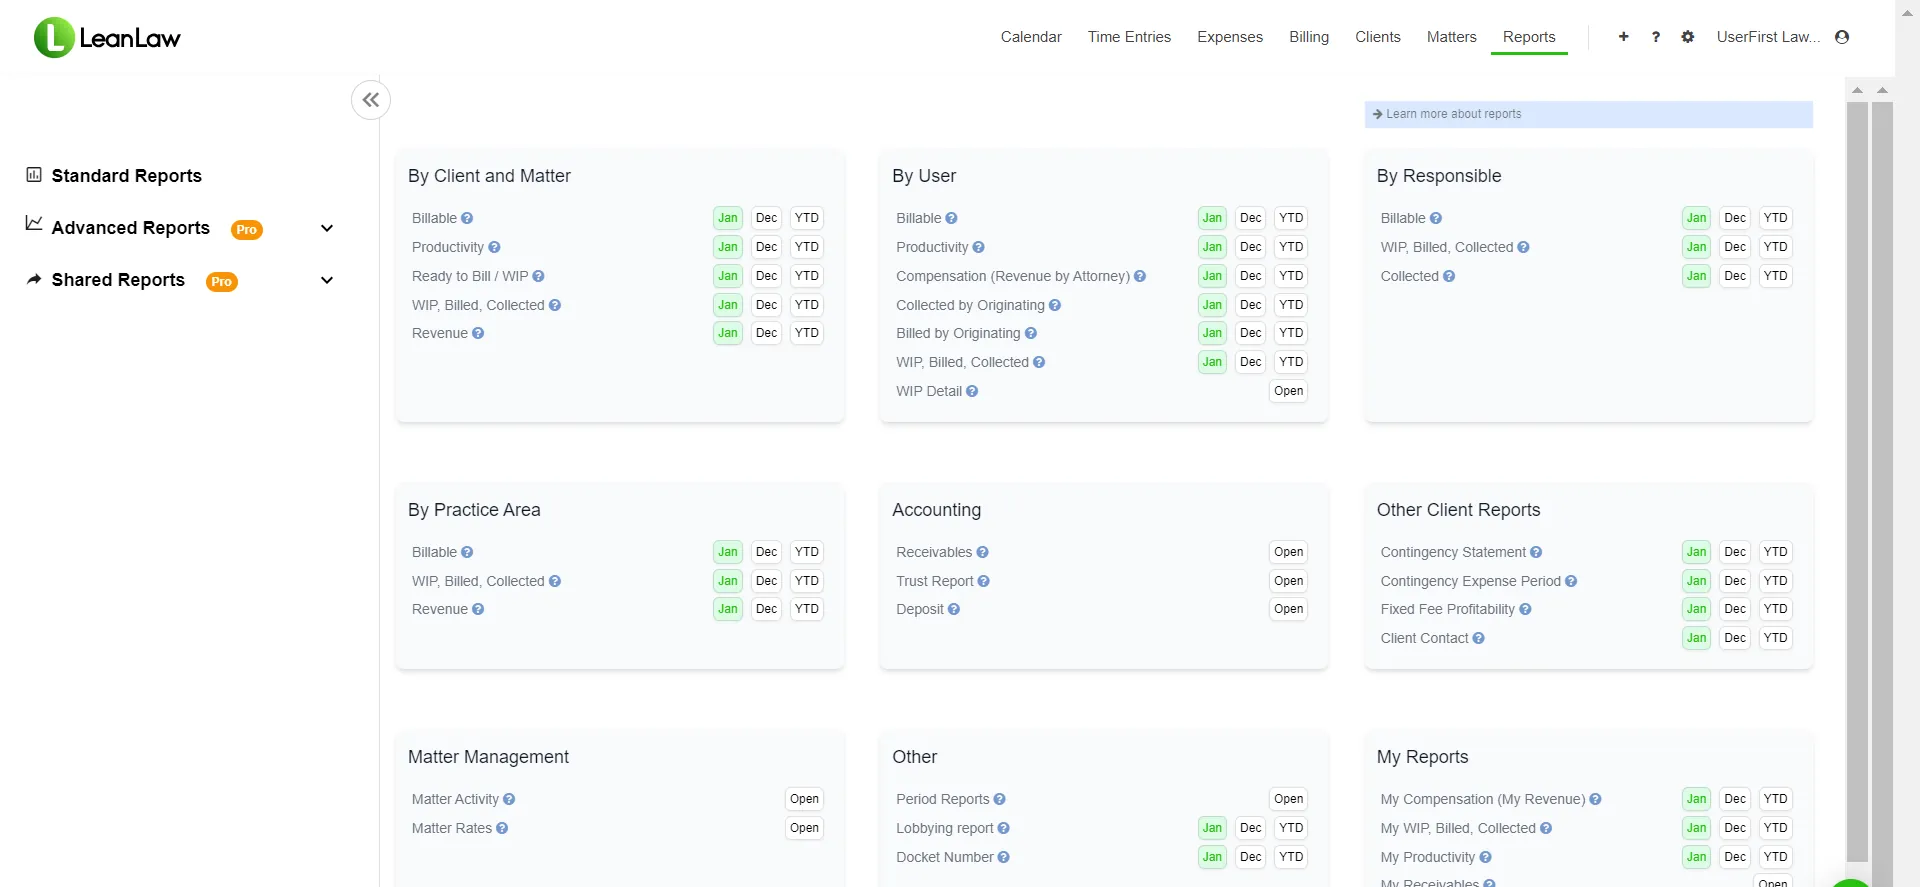Open the Deposit report
This screenshot has height=887, width=1920.
pyautogui.click(x=1289, y=609)
